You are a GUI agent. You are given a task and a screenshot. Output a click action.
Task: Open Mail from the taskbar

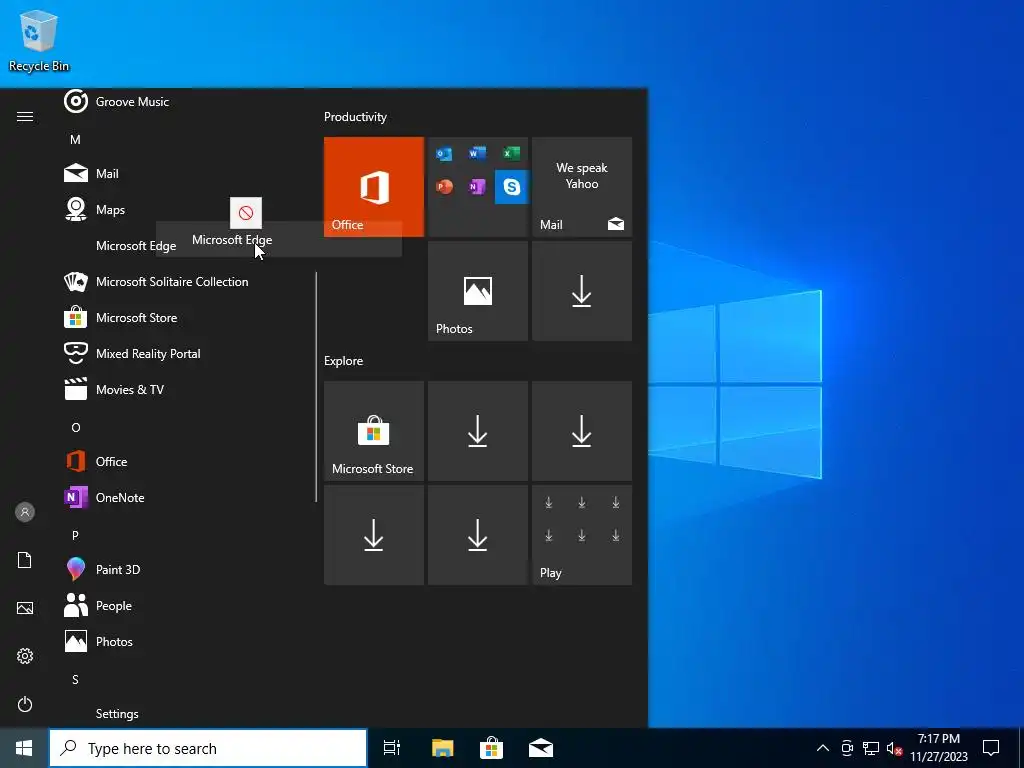point(541,748)
